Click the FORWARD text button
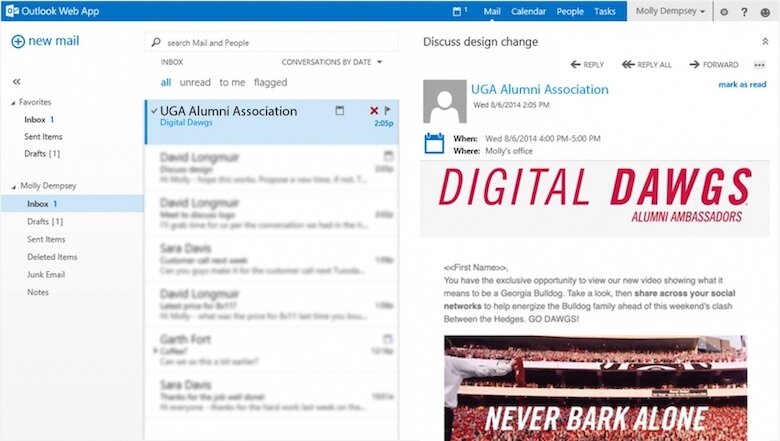The height and width of the screenshot is (441, 780). pos(720,65)
